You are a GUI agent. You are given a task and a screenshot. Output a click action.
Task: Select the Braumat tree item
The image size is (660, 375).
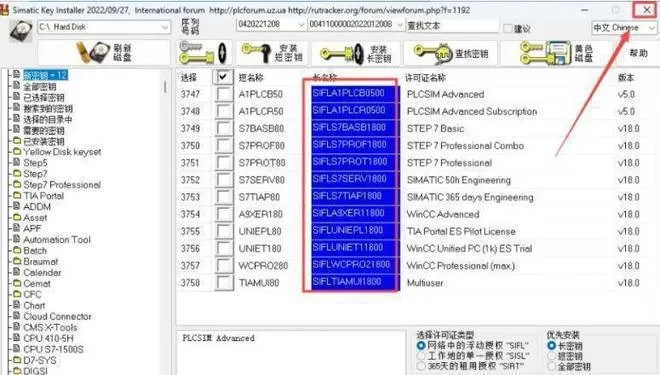(x=40, y=261)
